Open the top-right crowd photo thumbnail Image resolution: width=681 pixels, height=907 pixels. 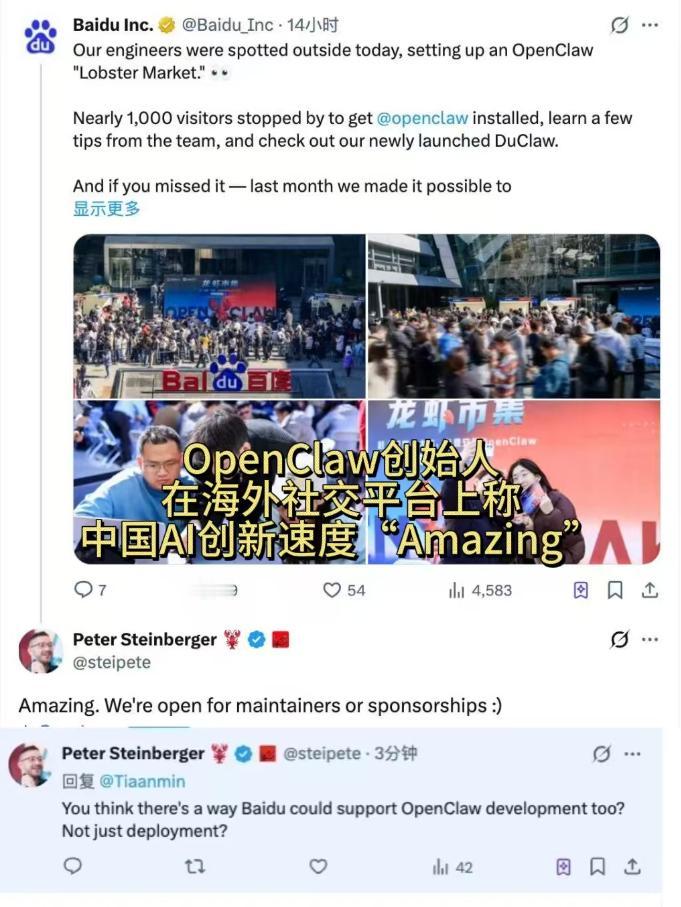tap(514, 316)
